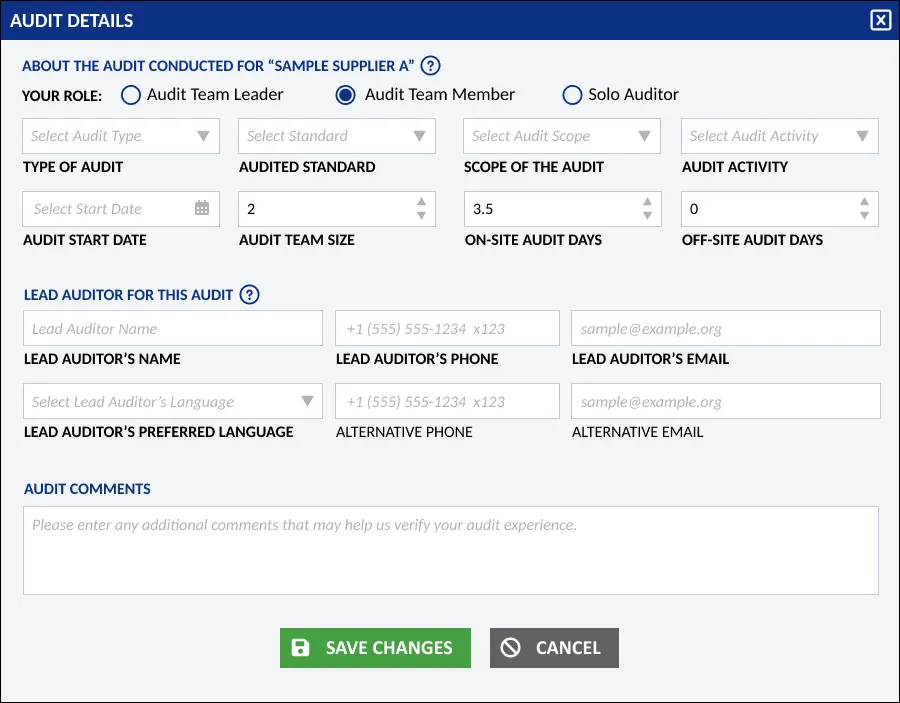
Task: Focus the Off-Site Audit Days field
Action: pyautogui.click(x=780, y=209)
